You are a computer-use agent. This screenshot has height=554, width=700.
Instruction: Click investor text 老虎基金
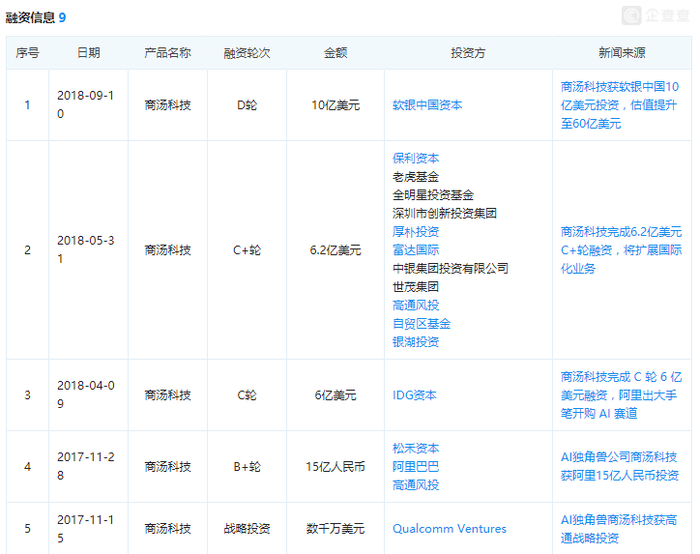click(x=416, y=177)
